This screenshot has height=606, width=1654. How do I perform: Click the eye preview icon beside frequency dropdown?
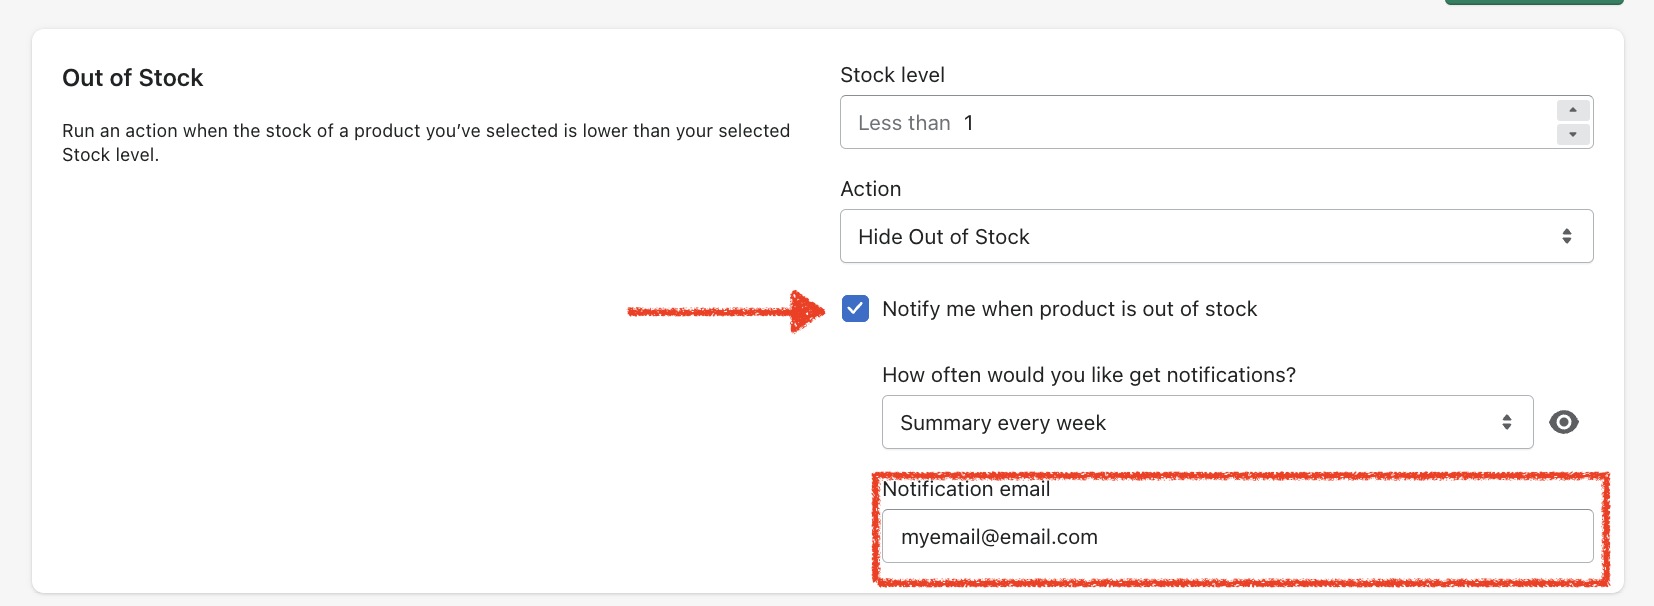[1563, 422]
